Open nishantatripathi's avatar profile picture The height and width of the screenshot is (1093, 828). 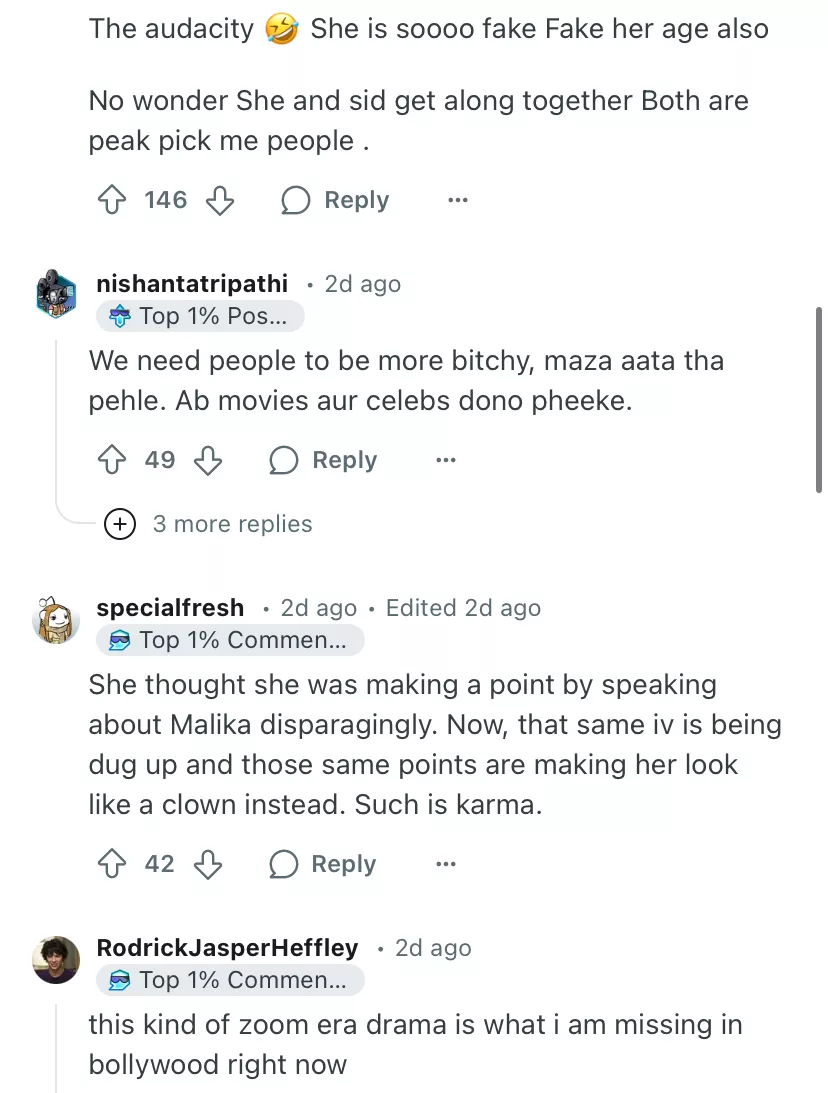pyautogui.click(x=56, y=294)
